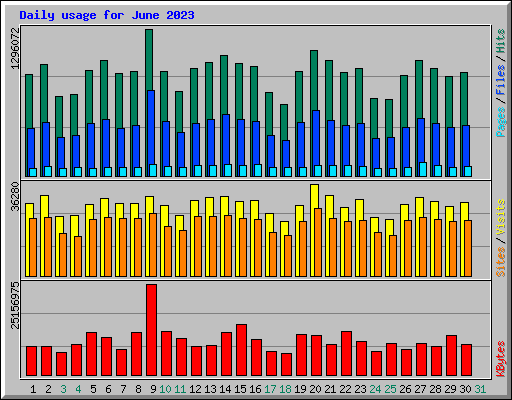The image size is (512, 400).
Task: Select day 3 on the x-axis
Action: click(x=63, y=389)
